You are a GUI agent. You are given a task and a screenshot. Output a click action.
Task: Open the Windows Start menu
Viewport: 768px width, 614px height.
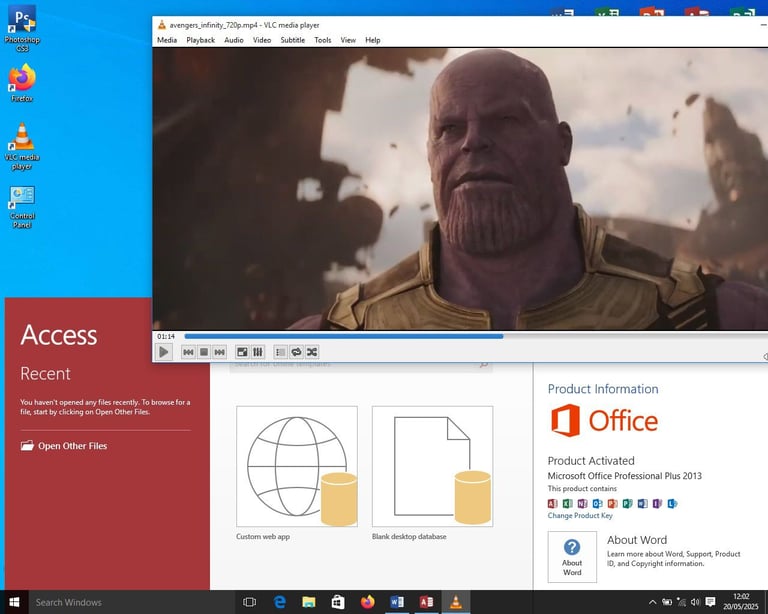click(x=14, y=602)
